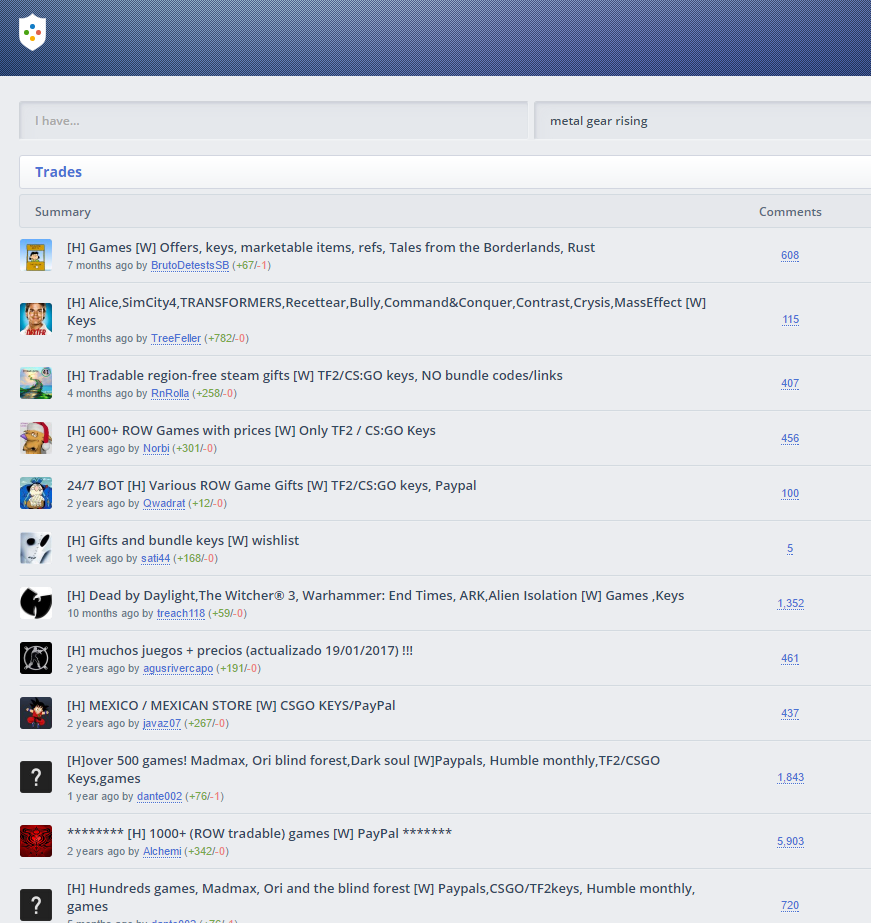This screenshot has height=923, width=871.
Task: Open '[H] 600+ ROW Games with prices' trade
Action: (251, 430)
